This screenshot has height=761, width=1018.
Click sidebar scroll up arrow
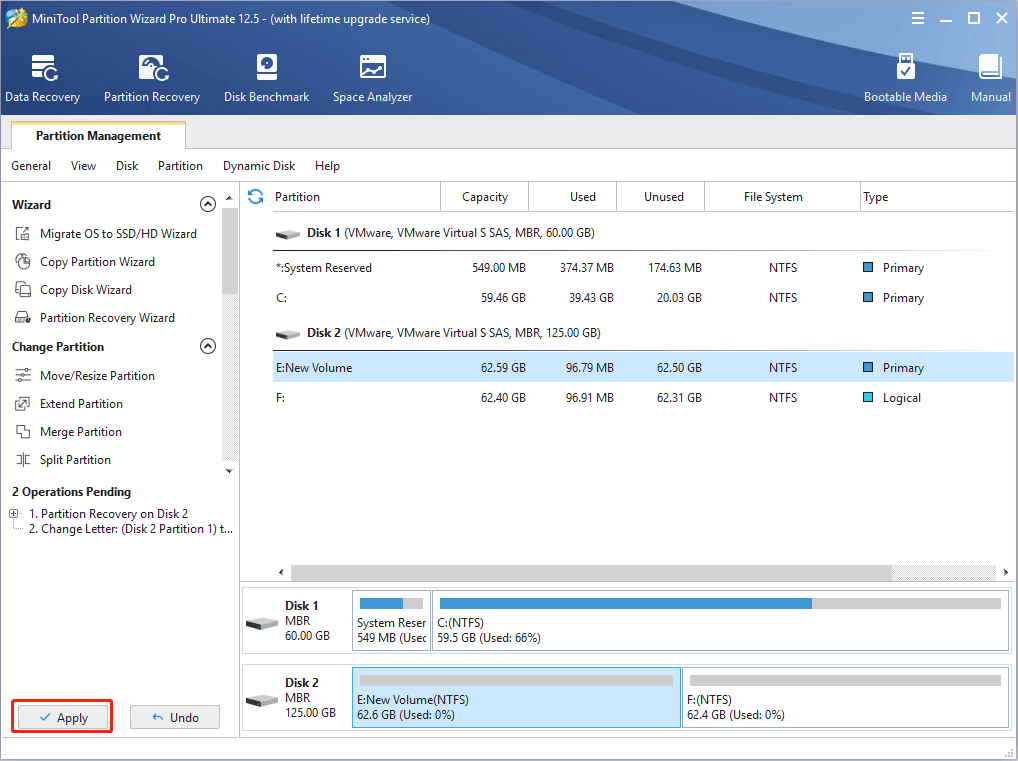pyautogui.click(x=229, y=197)
